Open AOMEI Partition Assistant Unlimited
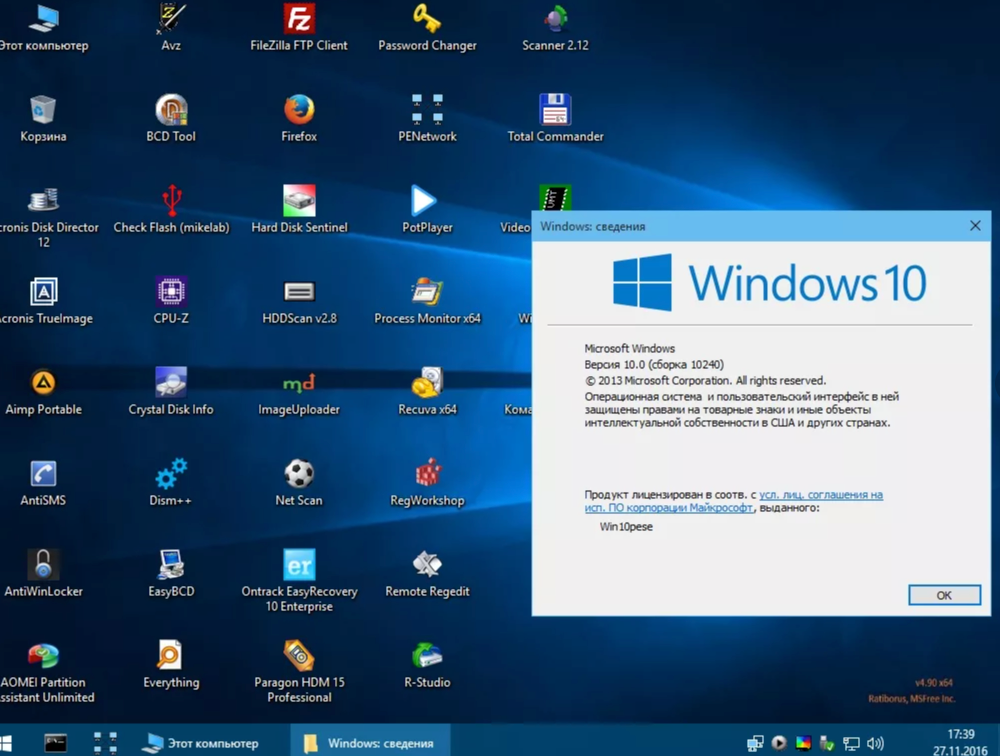Image resolution: width=1000 pixels, height=756 pixels. [43, 672]
